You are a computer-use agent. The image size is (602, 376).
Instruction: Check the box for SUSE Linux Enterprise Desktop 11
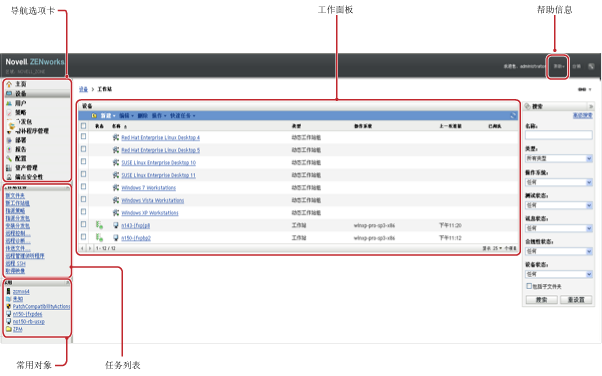tap(83, 174)
